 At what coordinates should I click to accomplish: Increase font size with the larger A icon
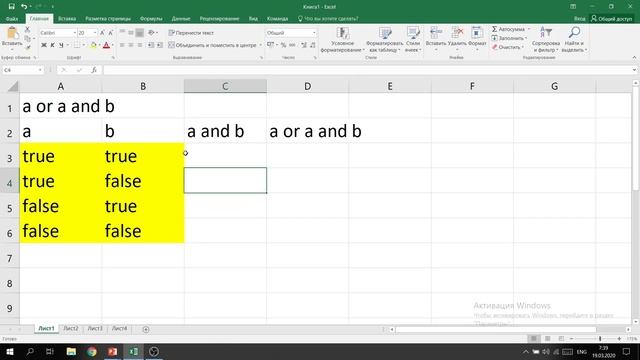(x=102, y=33)
